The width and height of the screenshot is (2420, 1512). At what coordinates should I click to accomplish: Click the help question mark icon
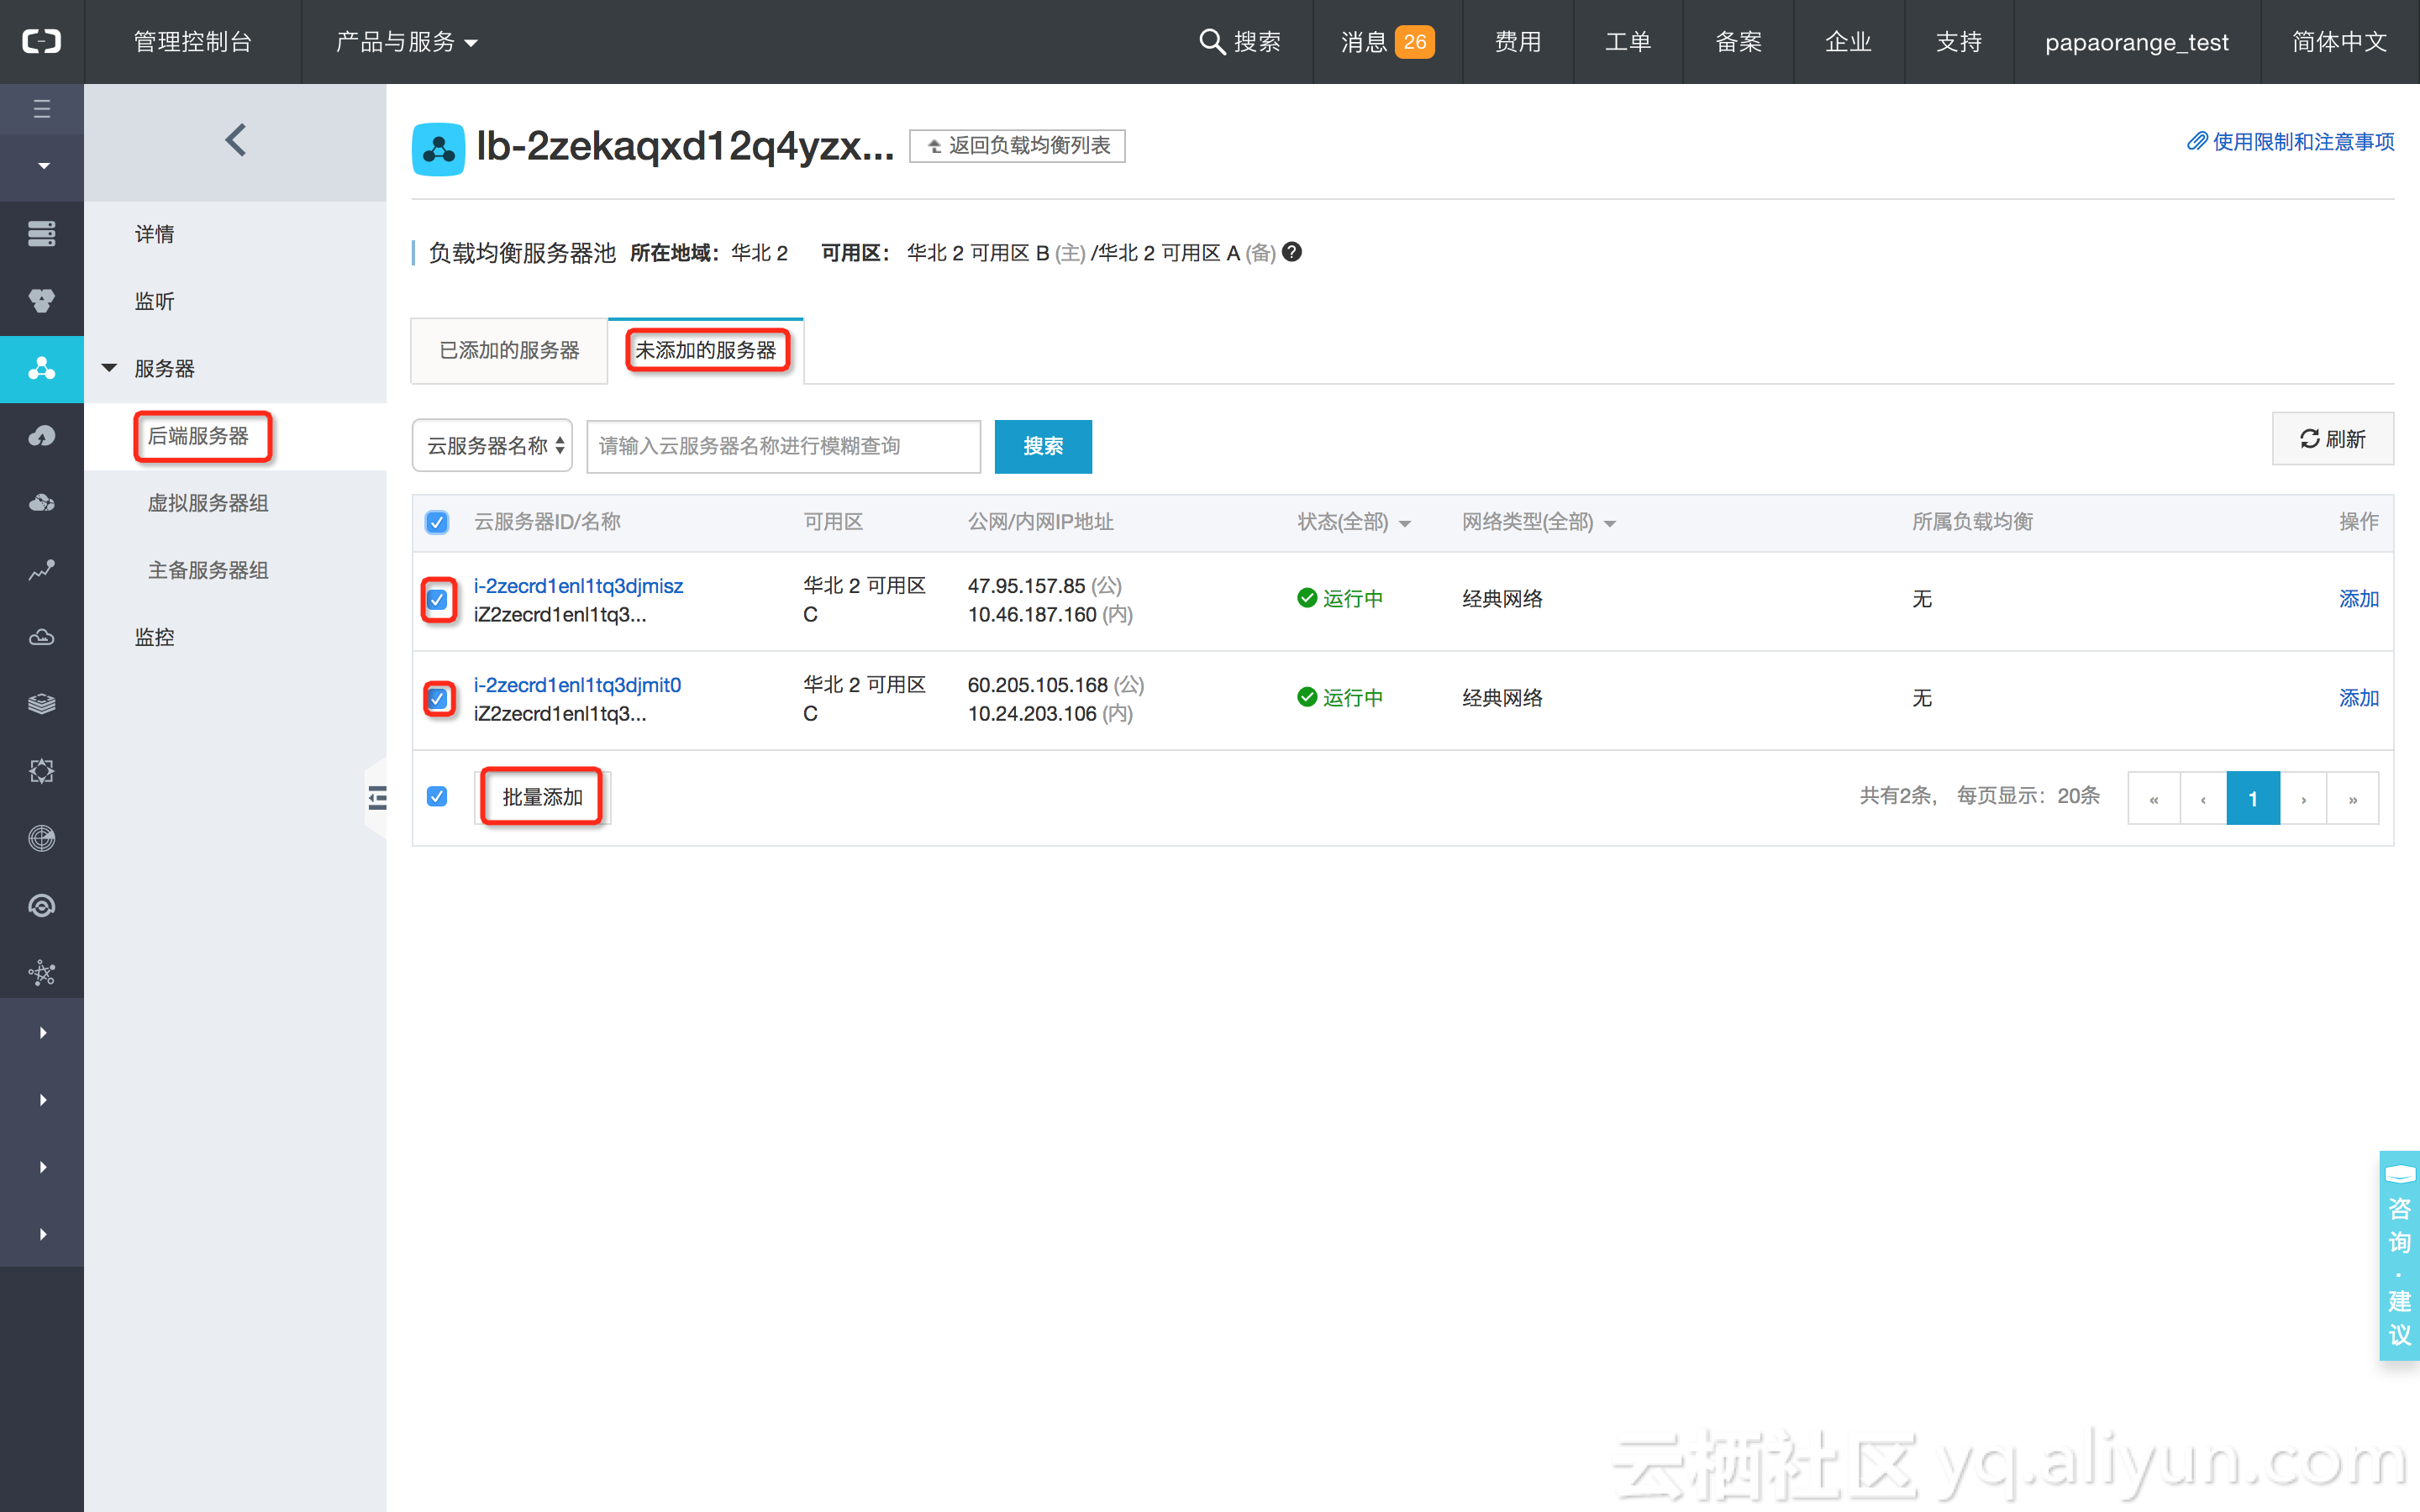(1291, 252)
